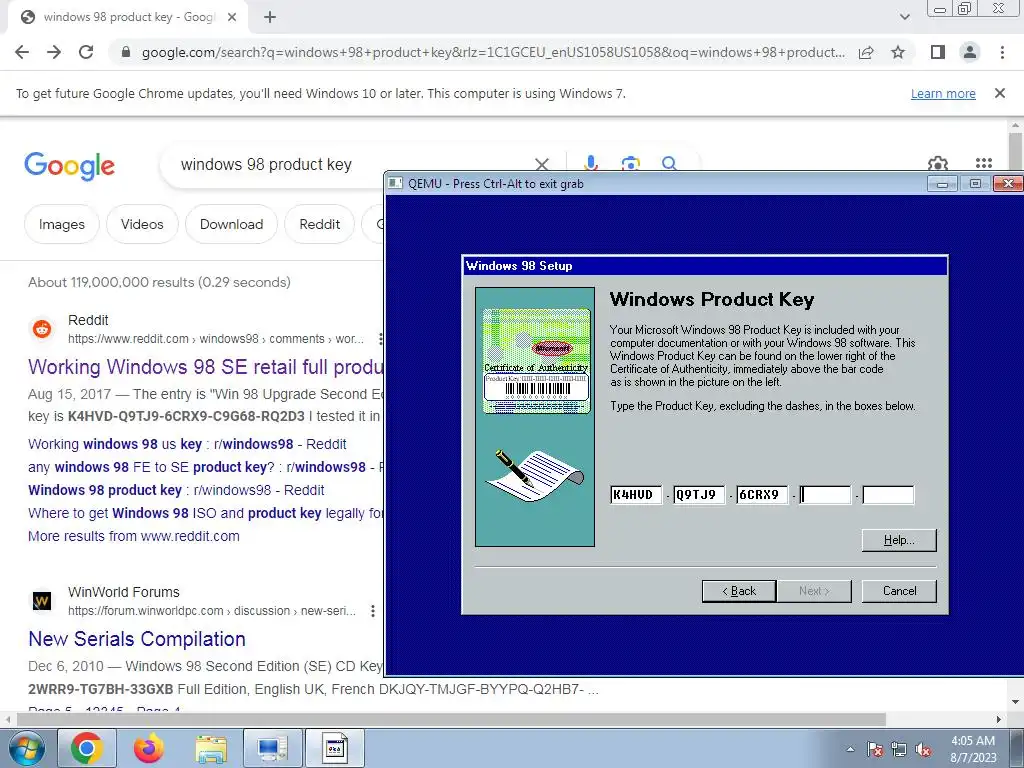This screenshot has height=768, width=1024.
Task: Click the WinWorld Forums favicon
Action: pos(42,601)
